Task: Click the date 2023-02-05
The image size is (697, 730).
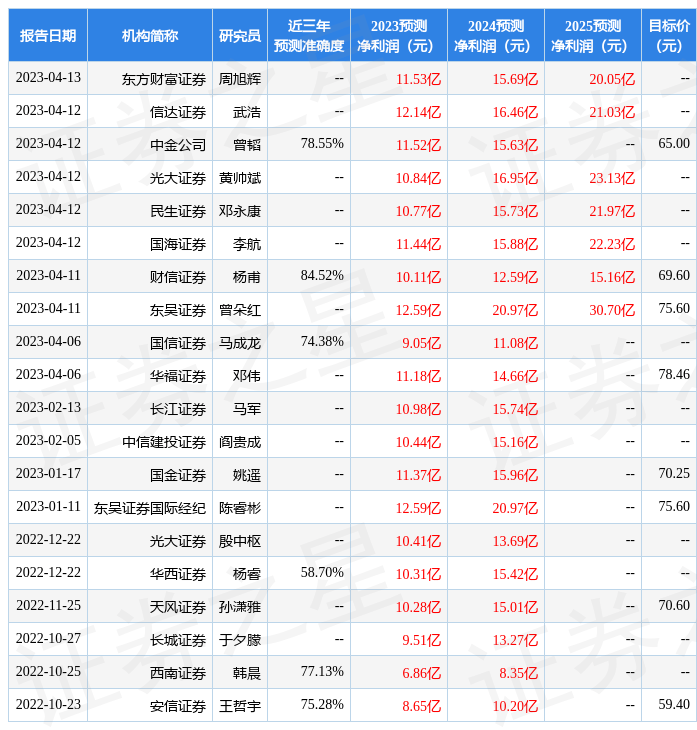Action: click(48, 440)
